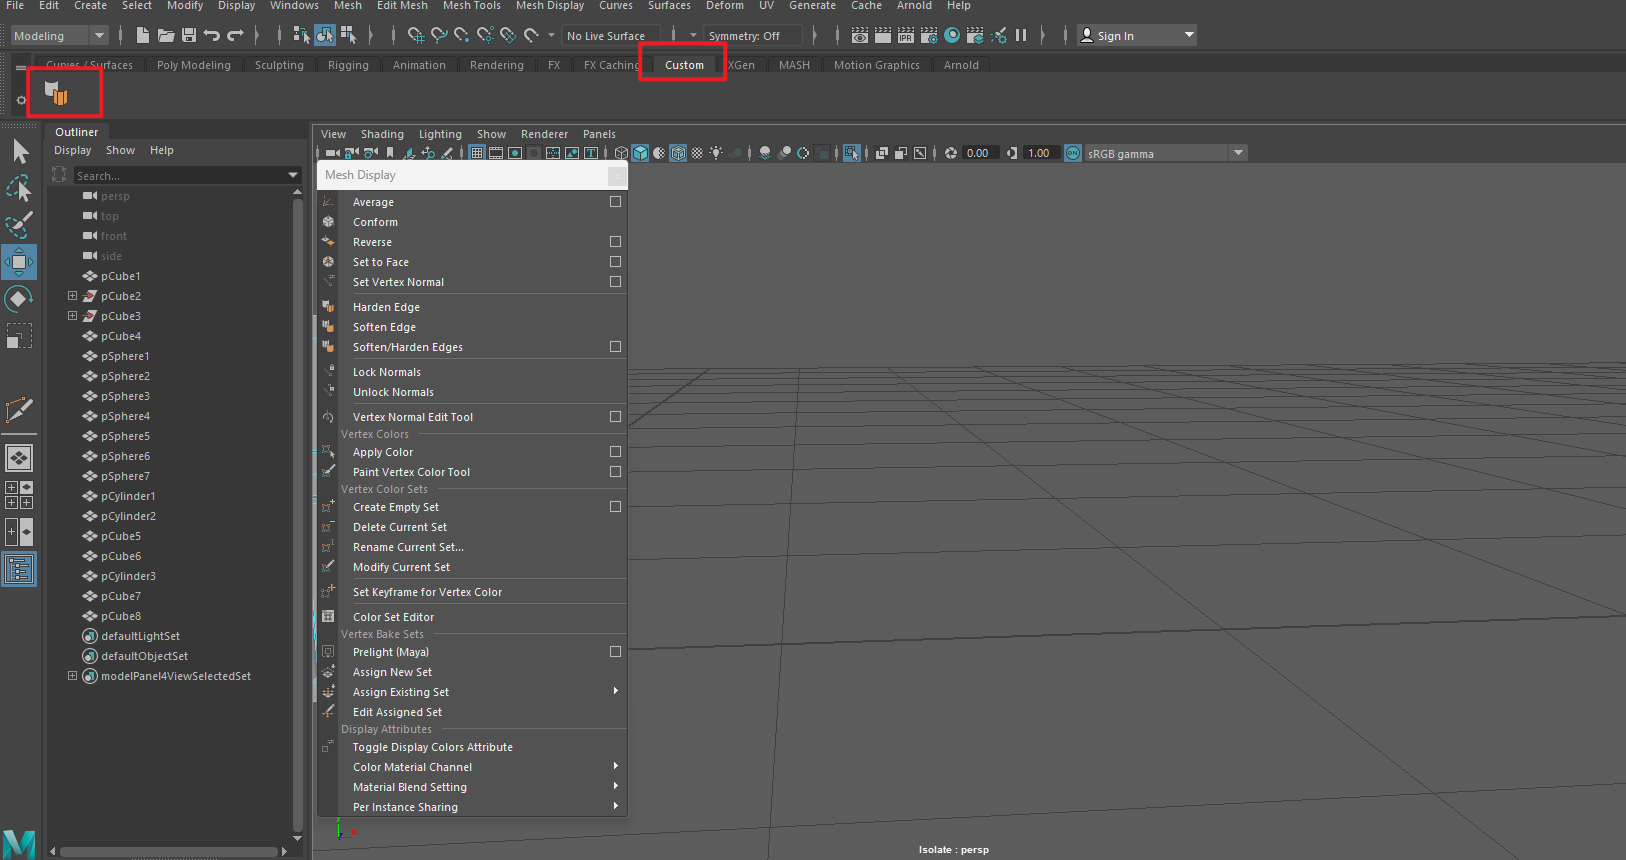Save the scene with floppy icon
The width and height of the screenshot is (1626, 860).
pos(189,35)
